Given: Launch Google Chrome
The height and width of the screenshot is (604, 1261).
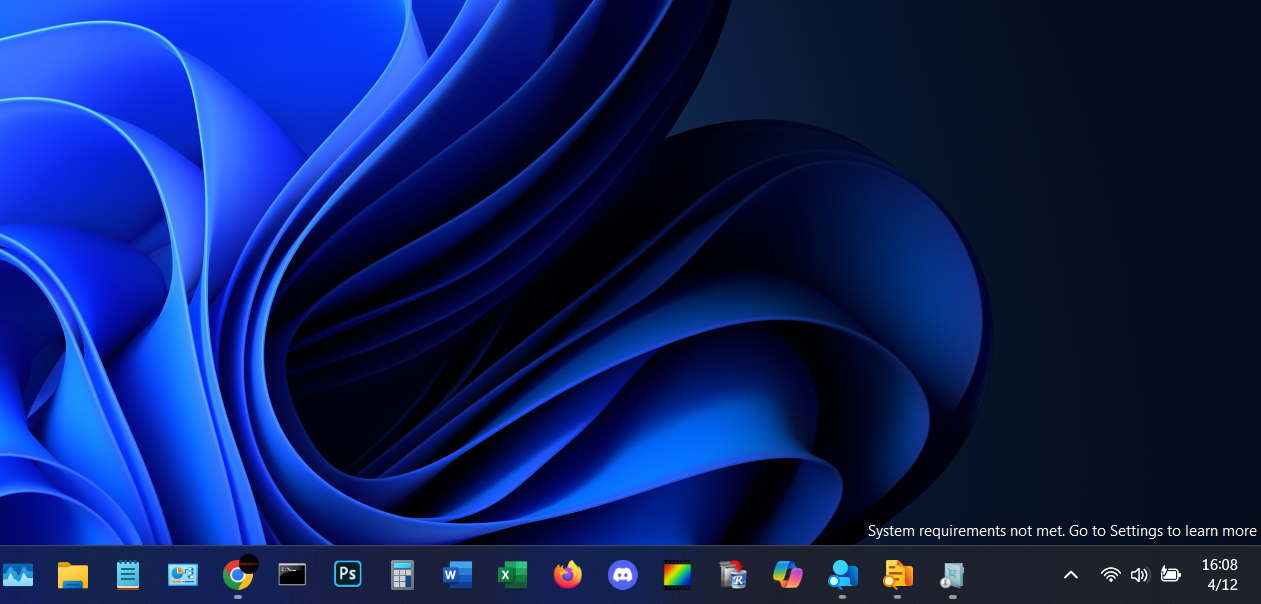Looking at the screenshot, I should (x=237, y=574).
